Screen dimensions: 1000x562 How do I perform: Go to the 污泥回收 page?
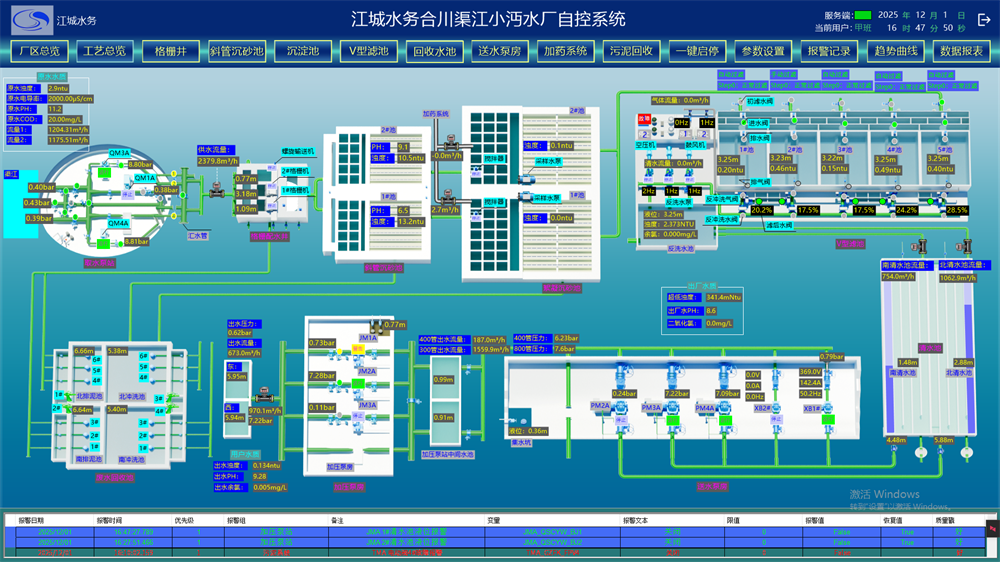[x=631, y=51]
